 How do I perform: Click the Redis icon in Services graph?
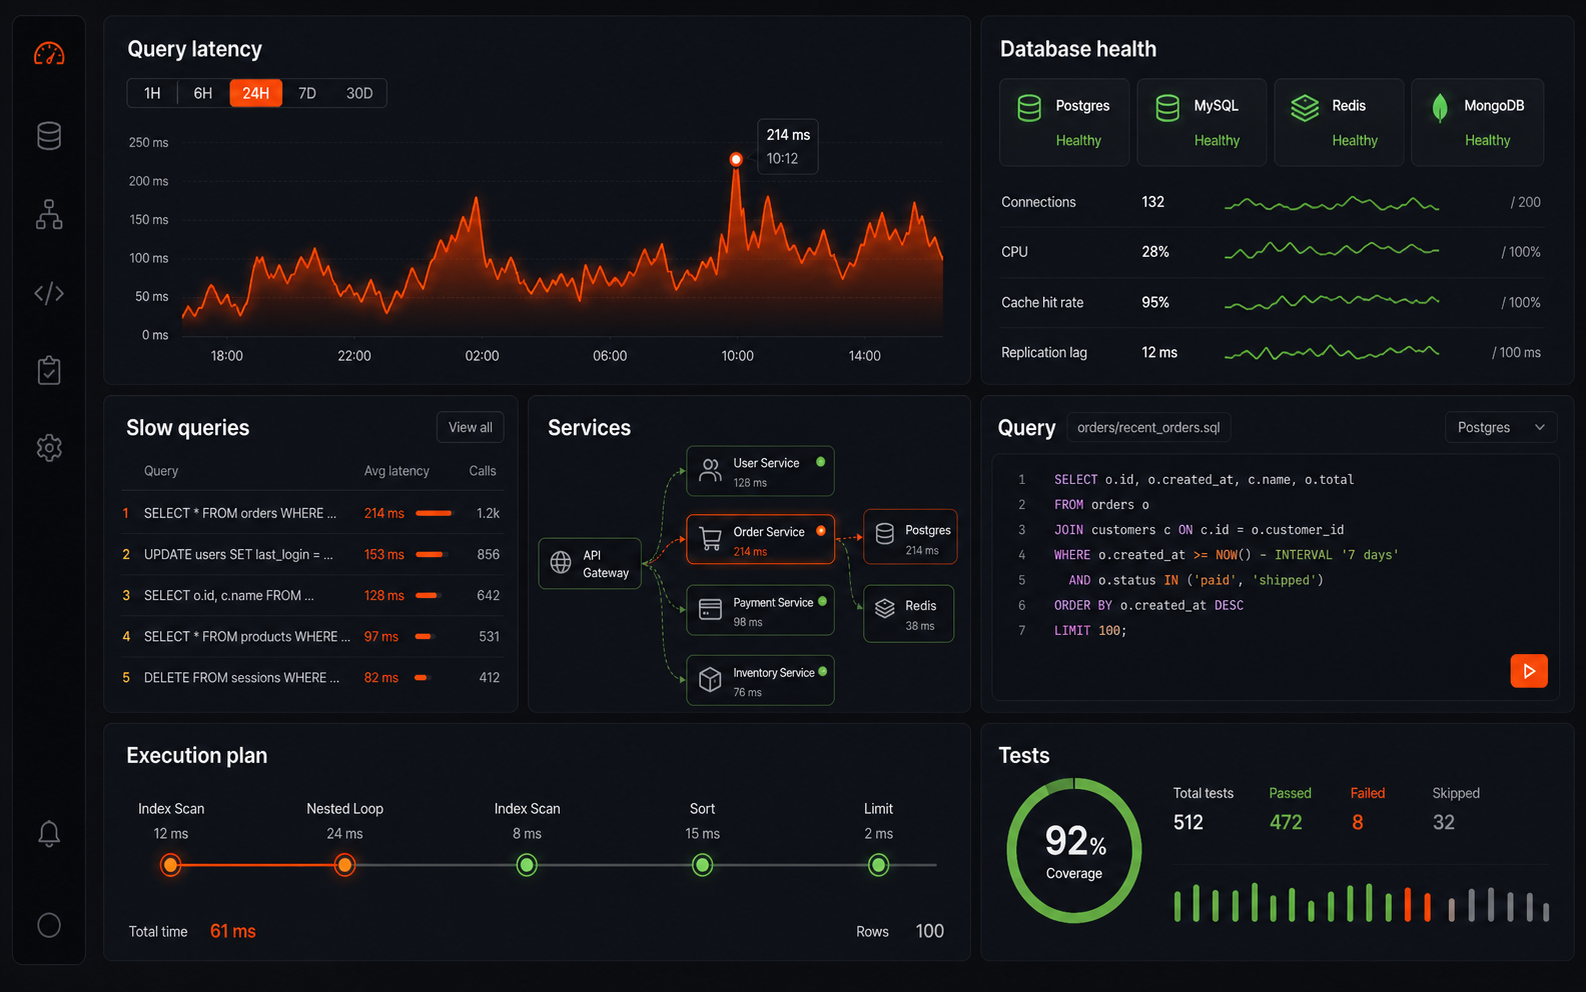pyautogui.click(x=885, y=608)
